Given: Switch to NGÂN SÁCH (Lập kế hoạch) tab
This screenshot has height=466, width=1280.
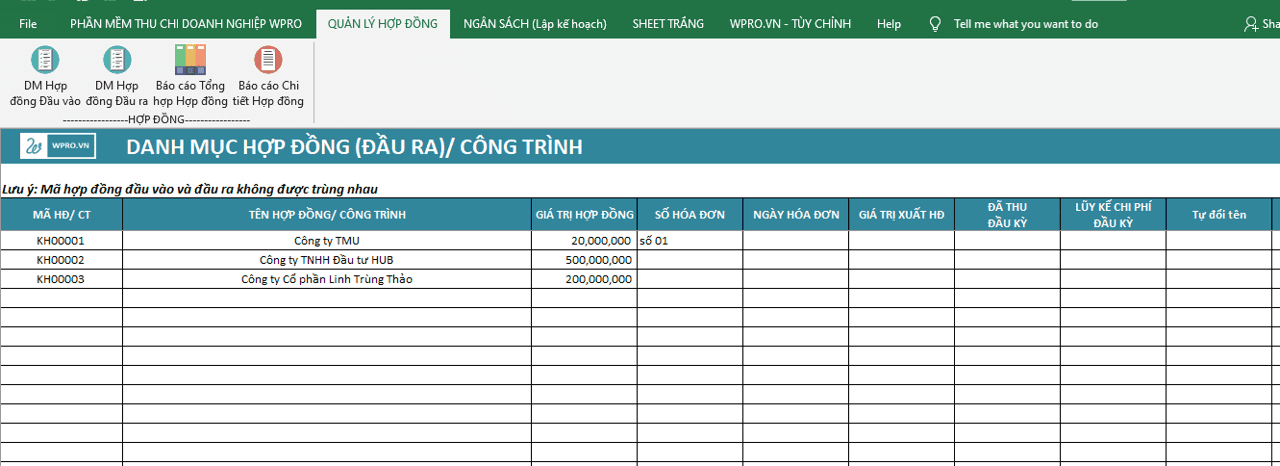Looking at the screenshot, I should click(x=535, y=23).
